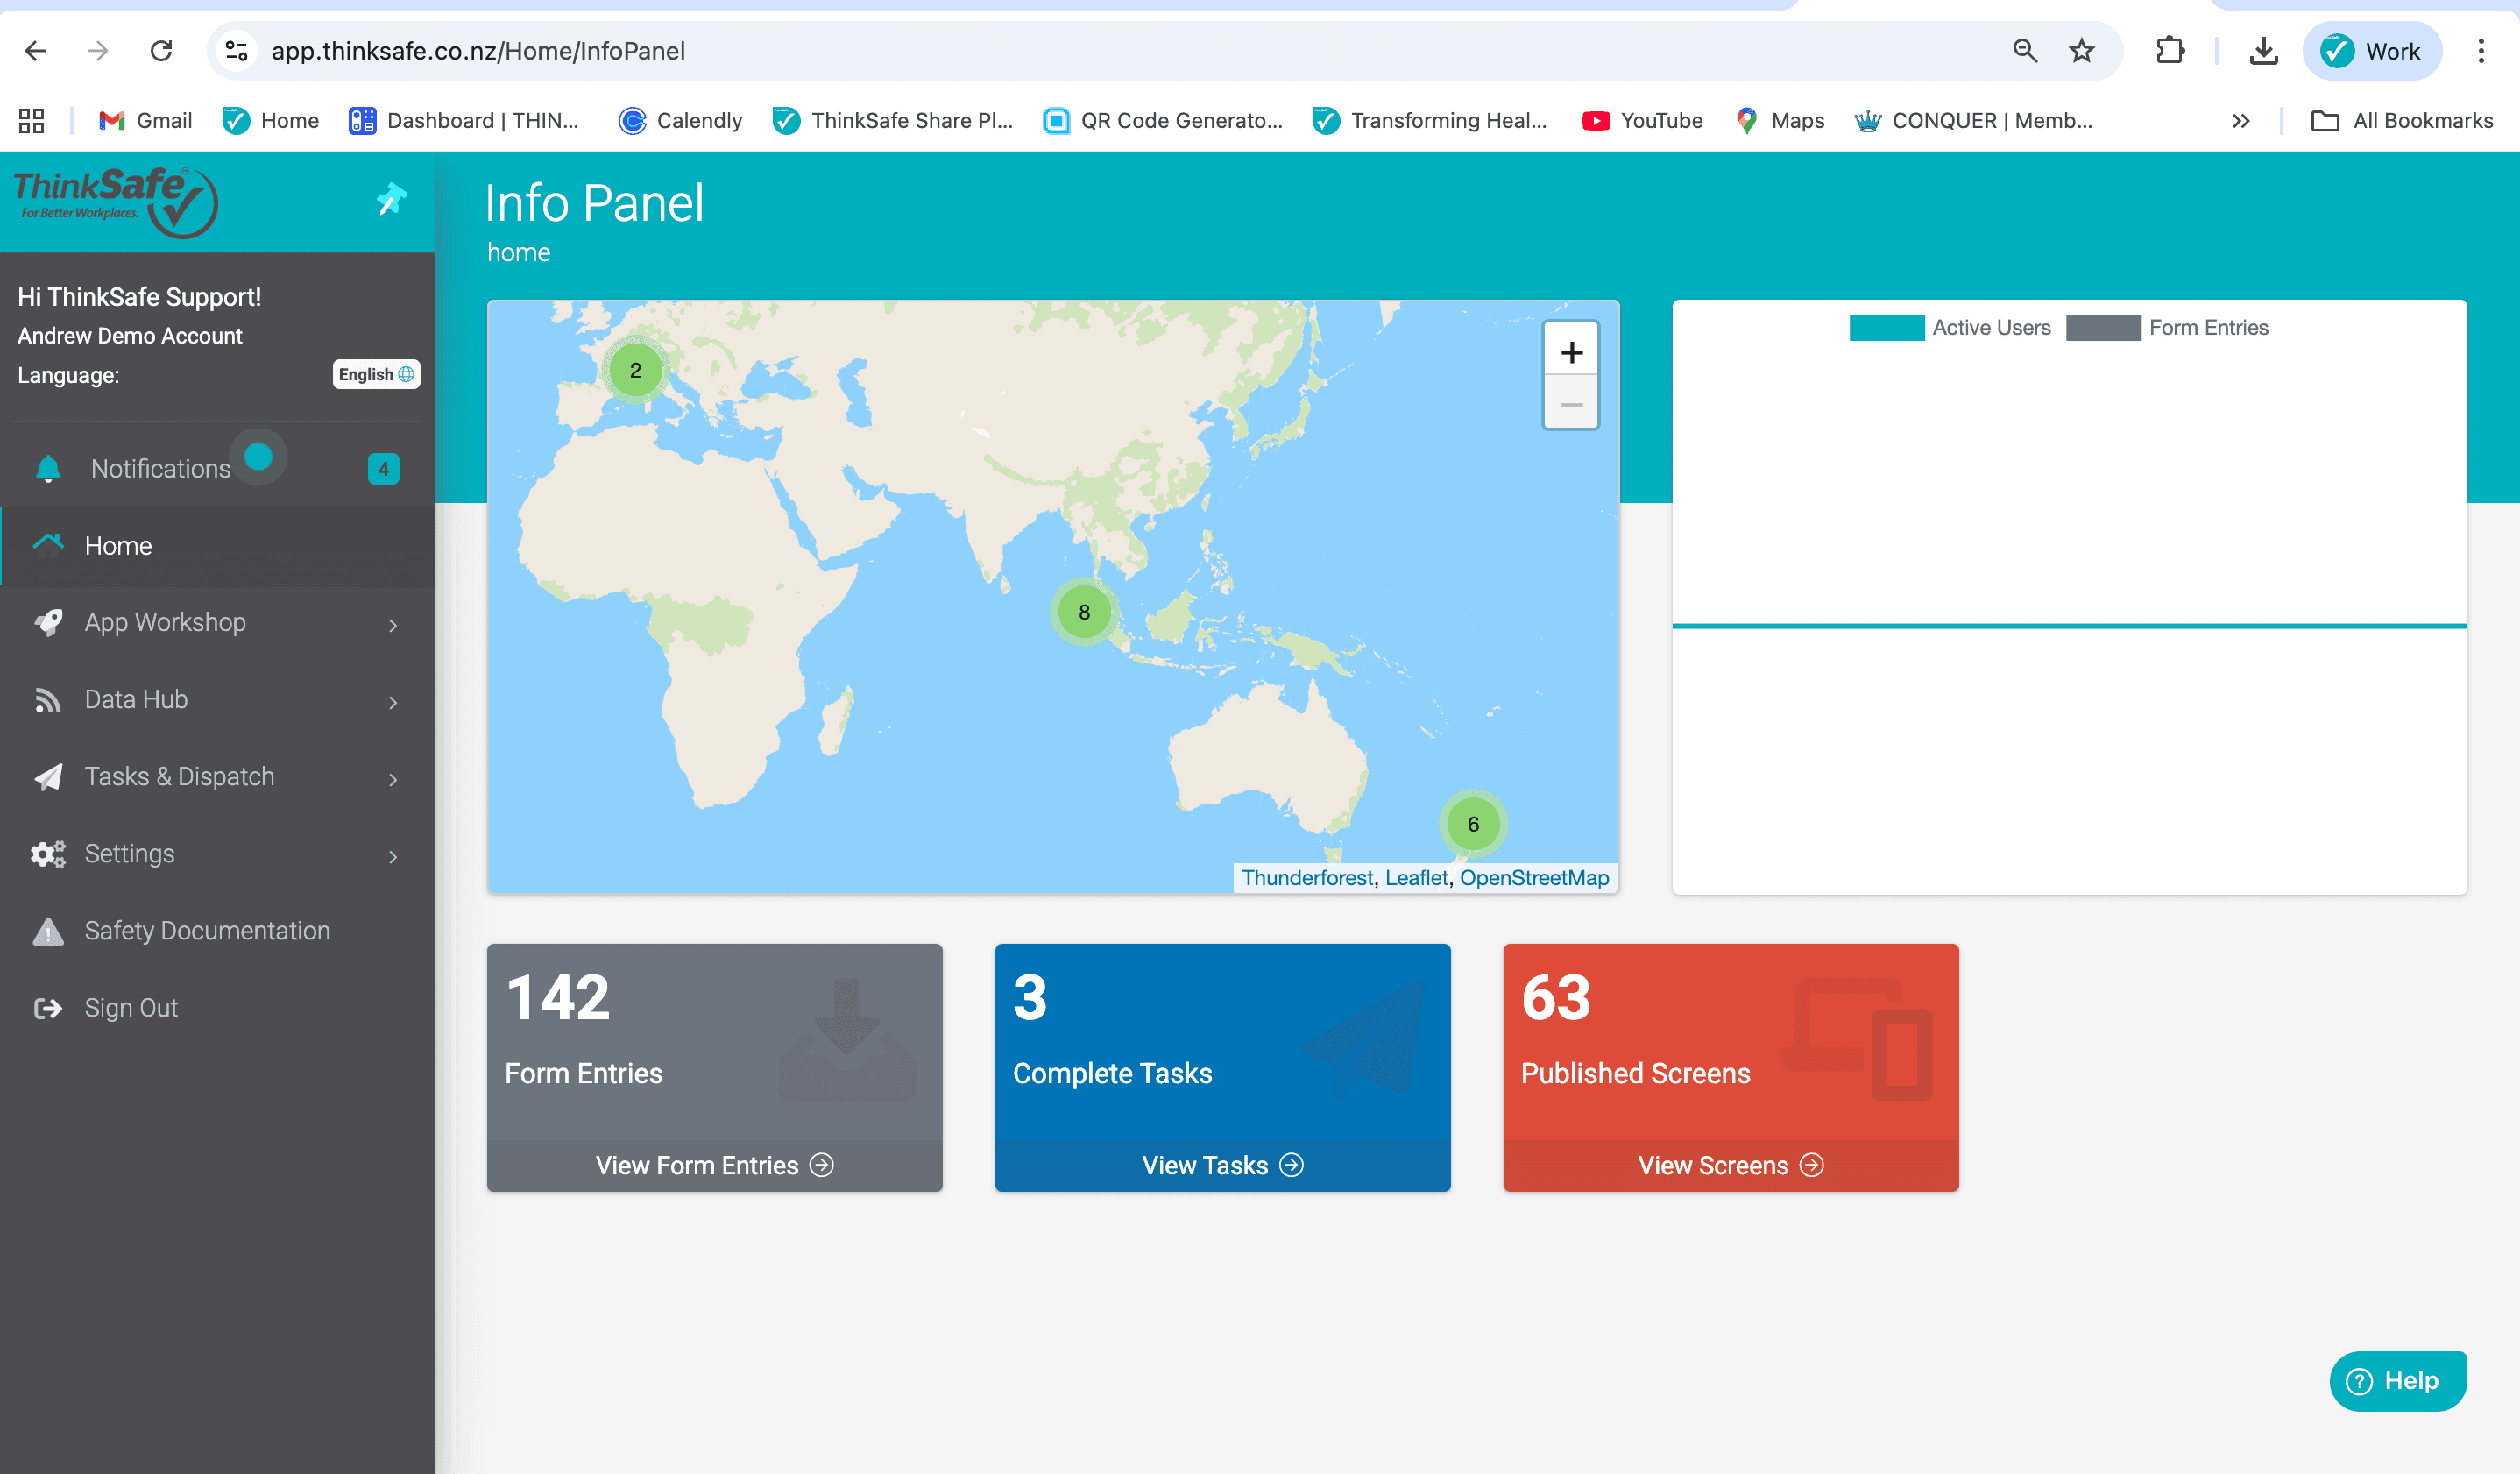Toggle Active Users chart legend
The height and width of the screenshot is (1474, 2520).
click(x=1949, y=328)
